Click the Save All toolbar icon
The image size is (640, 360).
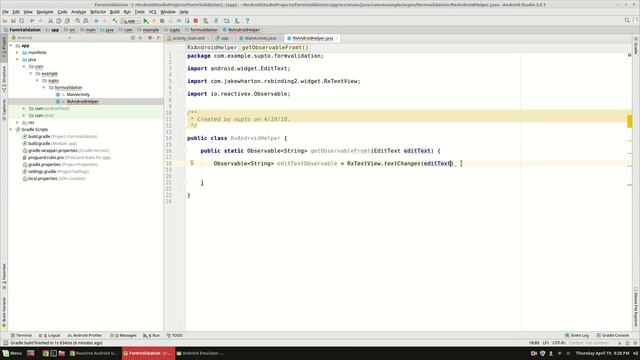(x=13, y=20)
